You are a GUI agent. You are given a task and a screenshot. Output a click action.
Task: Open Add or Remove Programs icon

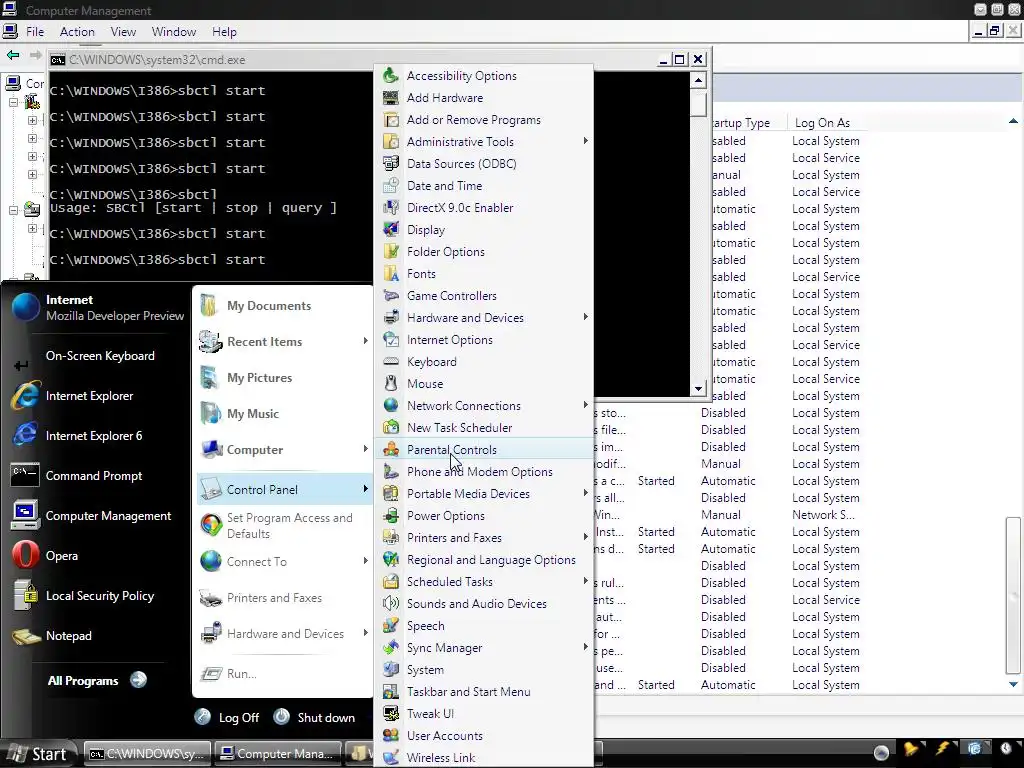coord(391,120)
